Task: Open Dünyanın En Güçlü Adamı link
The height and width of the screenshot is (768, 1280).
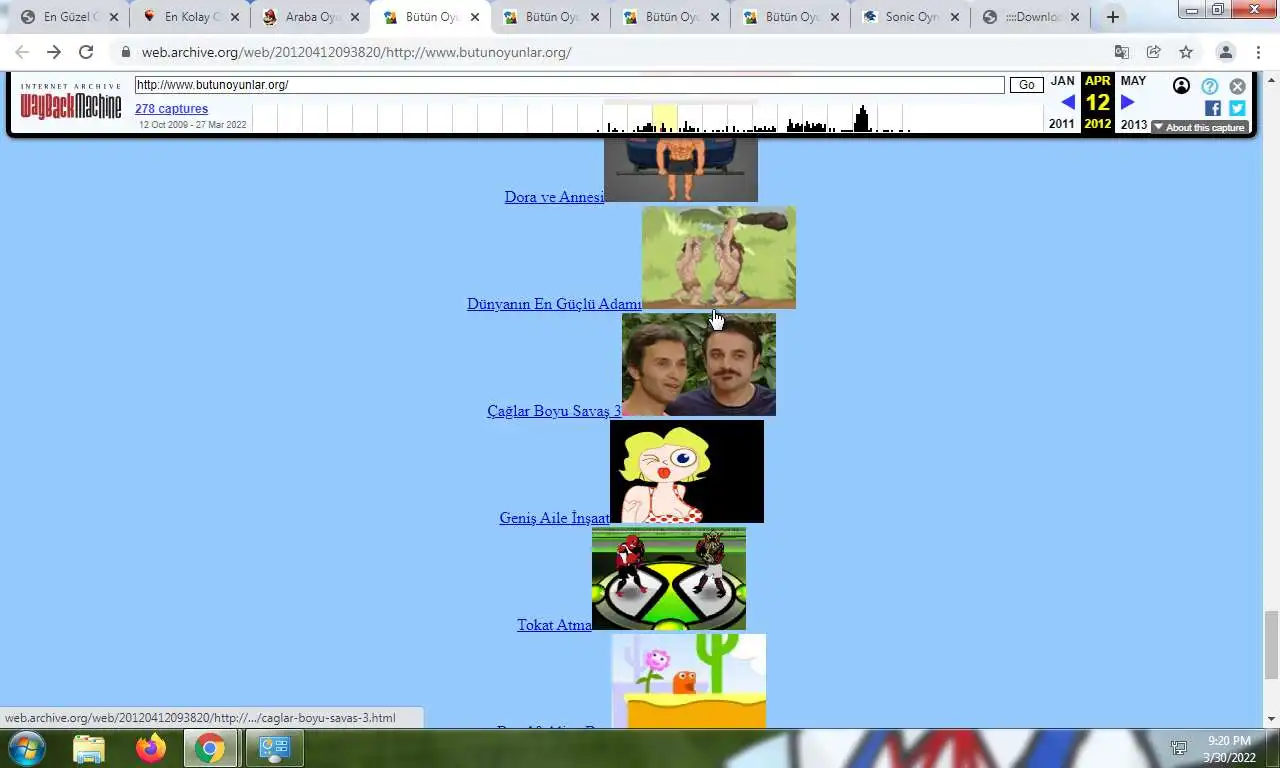Action: pos(554,304)
